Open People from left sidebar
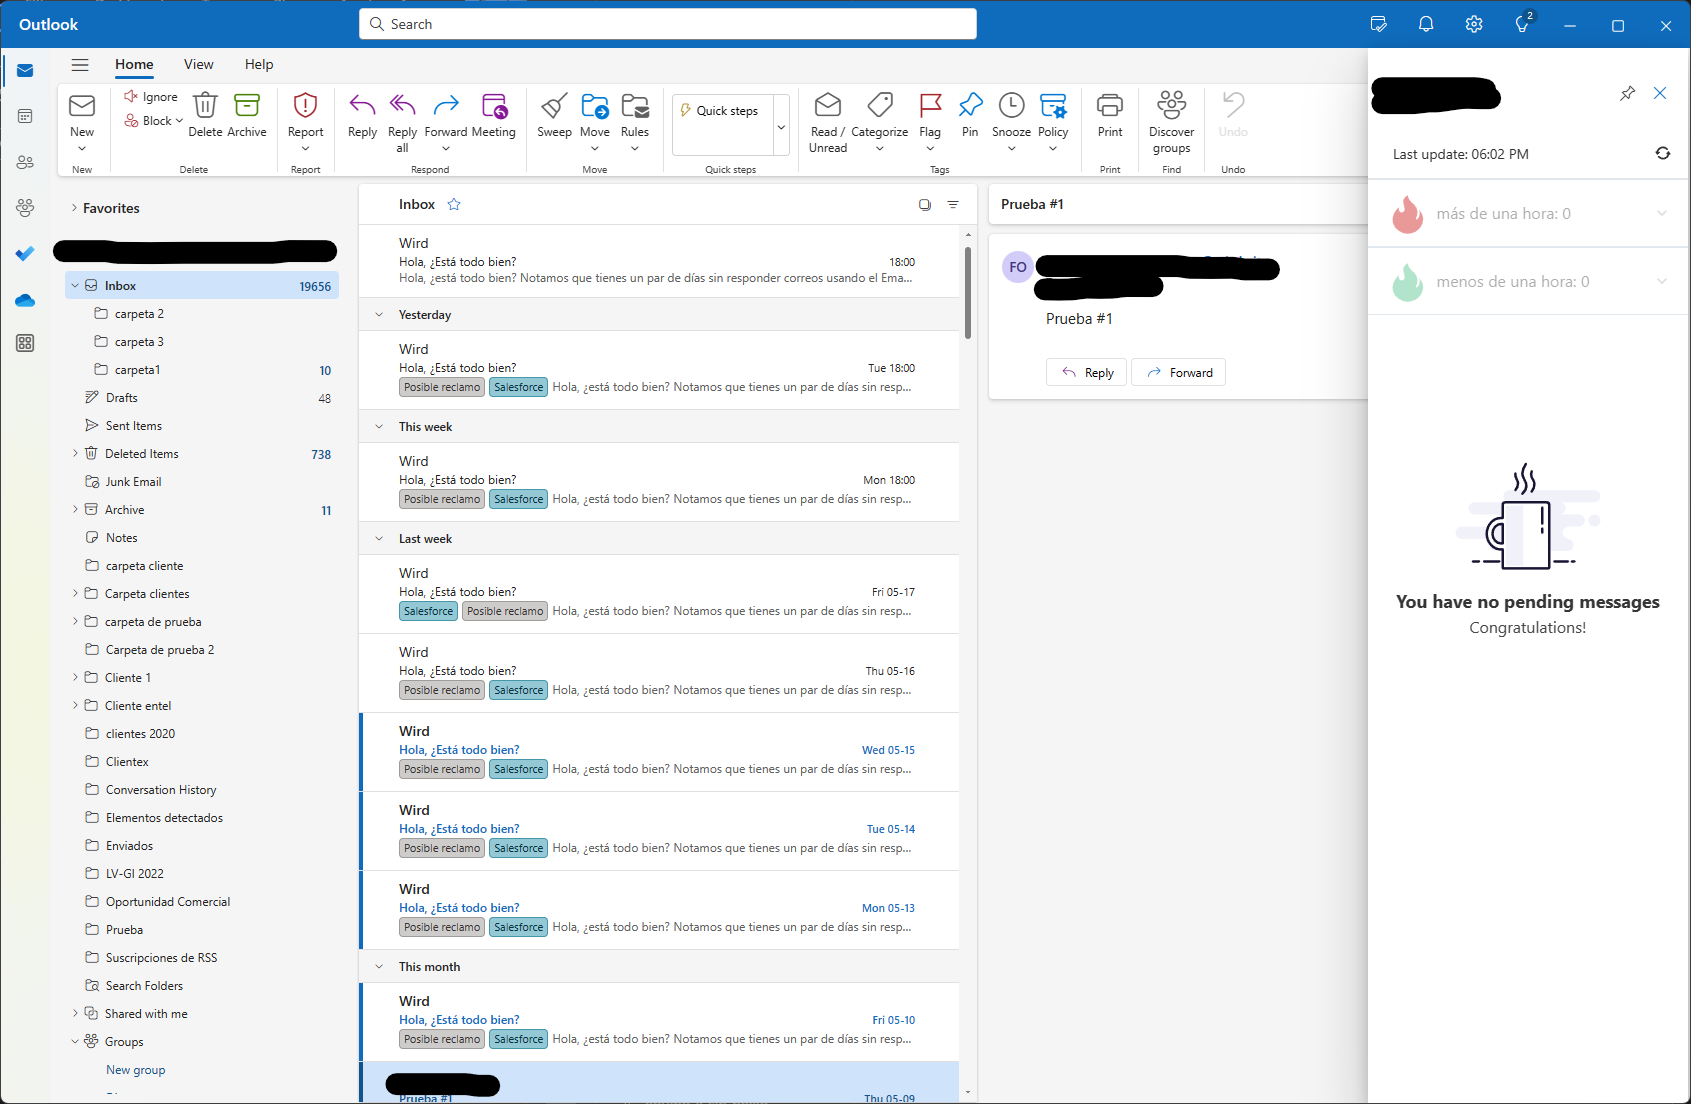Screen dimensions: 1691x1104 click(x=25, y=162)
